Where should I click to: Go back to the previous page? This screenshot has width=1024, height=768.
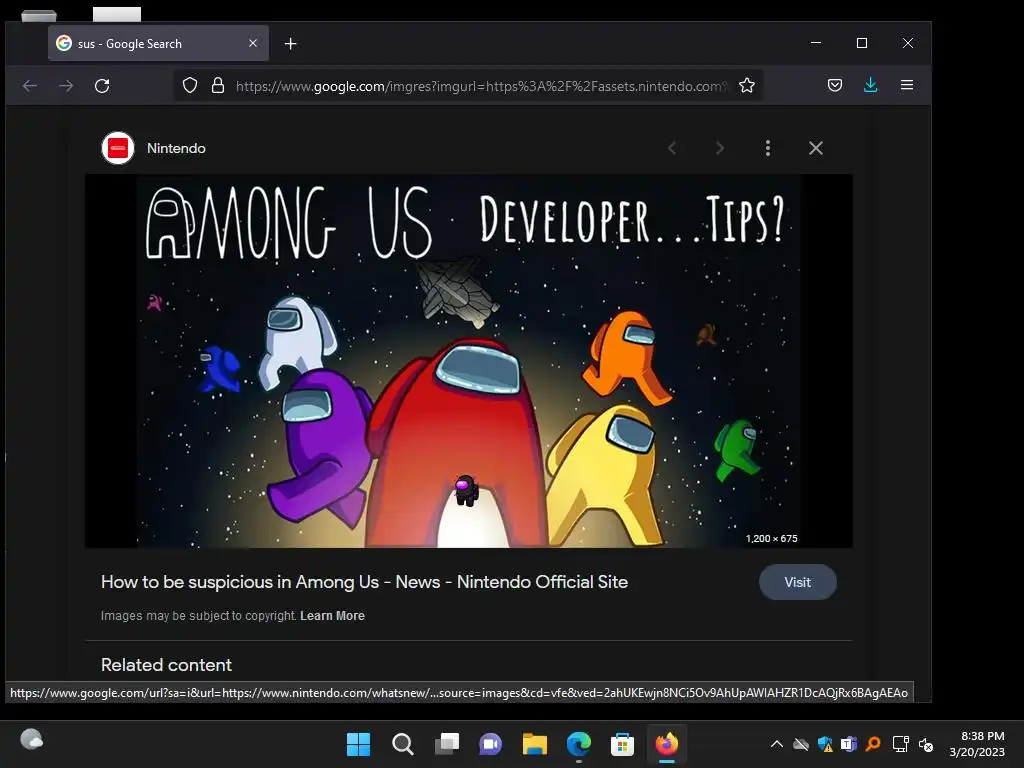(x=30, y=86)
